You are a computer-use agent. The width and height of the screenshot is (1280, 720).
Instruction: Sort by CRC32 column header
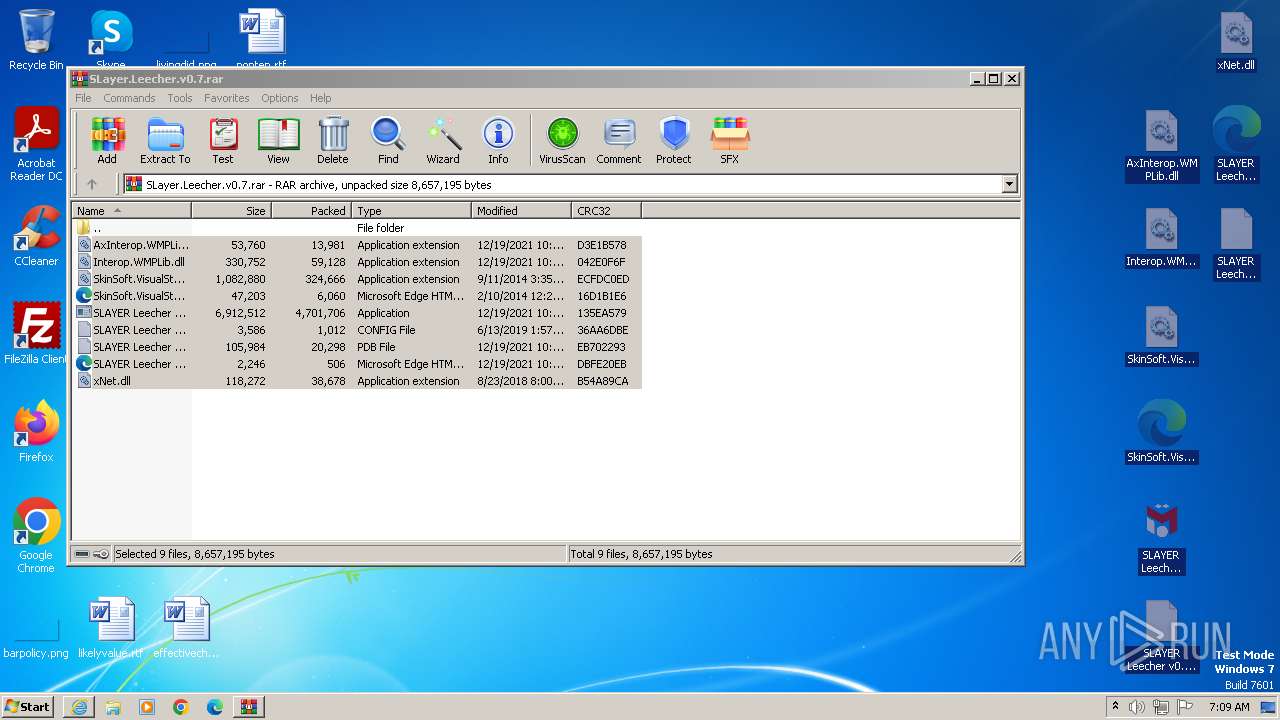tap(606, 211)
